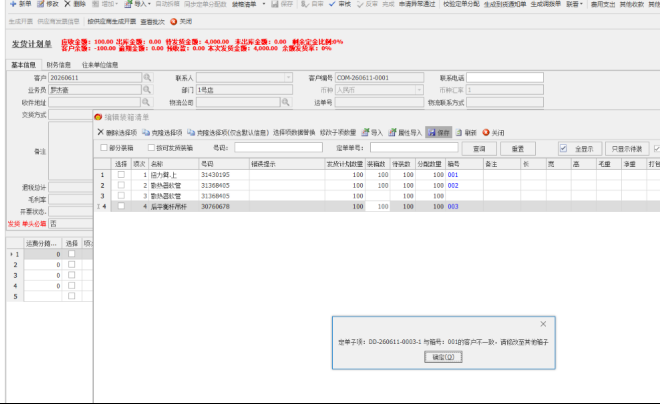Click the 修改 (edit) toolbar icon
The width and height of the screenshot is (660, 404).
point(40,4)
